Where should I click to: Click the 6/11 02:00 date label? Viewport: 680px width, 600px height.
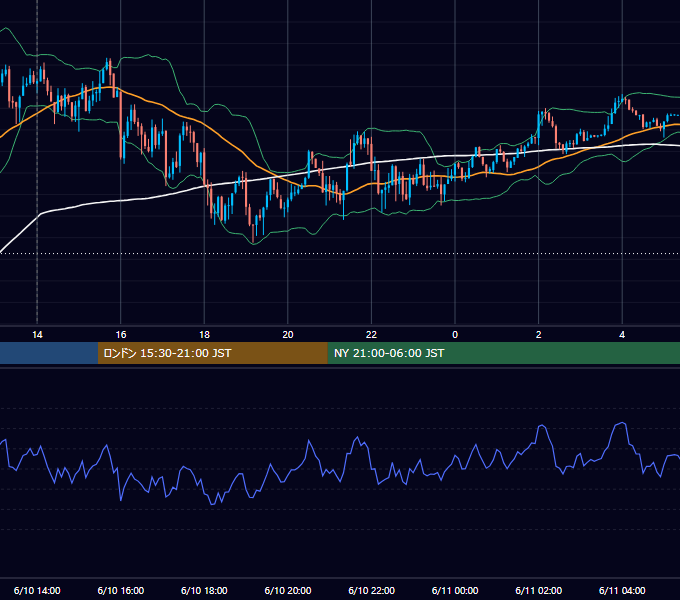[539, 590]
